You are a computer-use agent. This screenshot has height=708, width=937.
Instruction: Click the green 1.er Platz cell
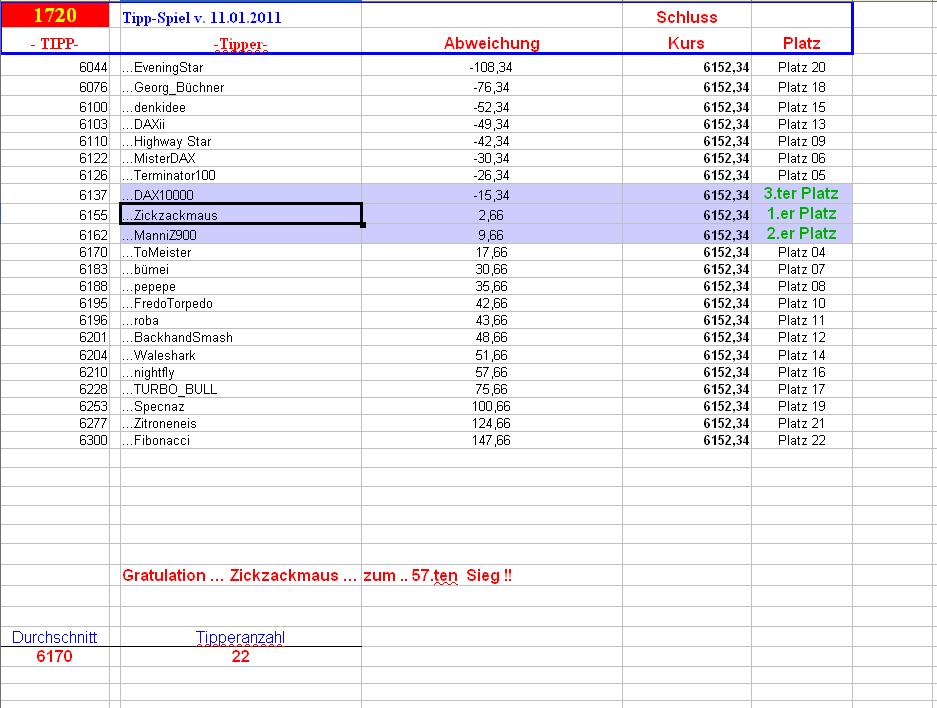tap(801, 214)
